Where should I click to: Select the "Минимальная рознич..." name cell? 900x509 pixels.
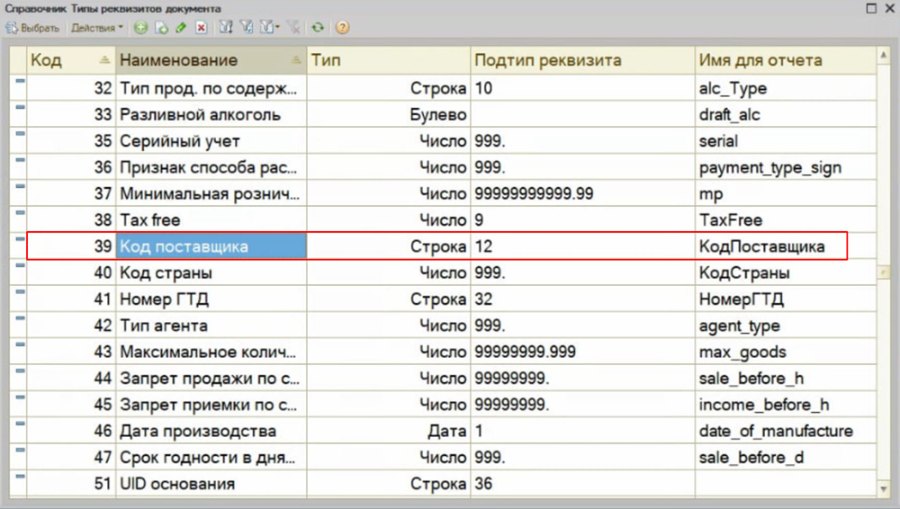point(211,194)
